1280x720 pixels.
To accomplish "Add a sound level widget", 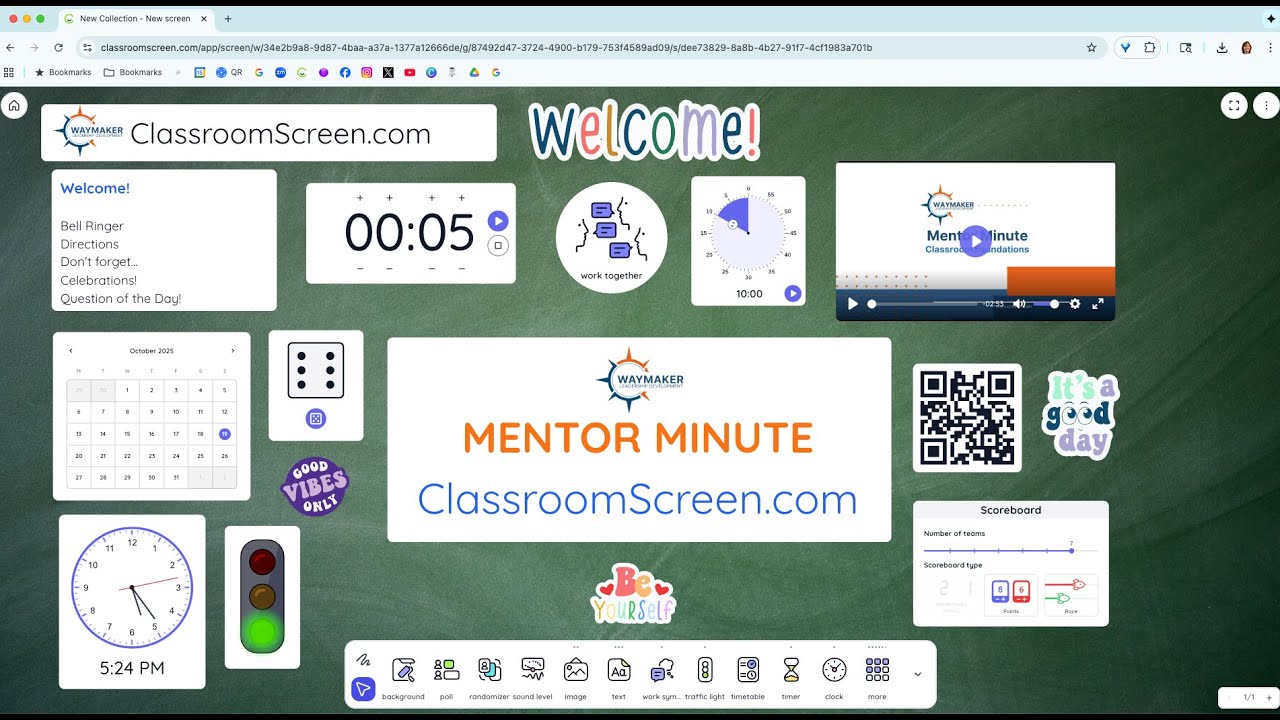I will (532, 679).
